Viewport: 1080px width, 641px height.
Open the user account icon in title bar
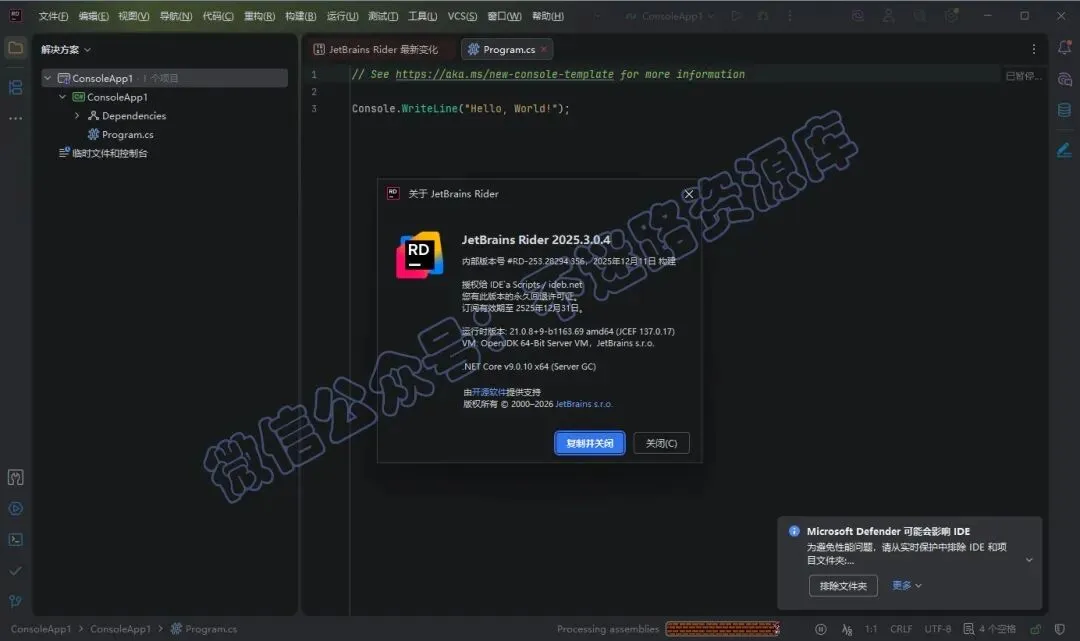[889, 16]
